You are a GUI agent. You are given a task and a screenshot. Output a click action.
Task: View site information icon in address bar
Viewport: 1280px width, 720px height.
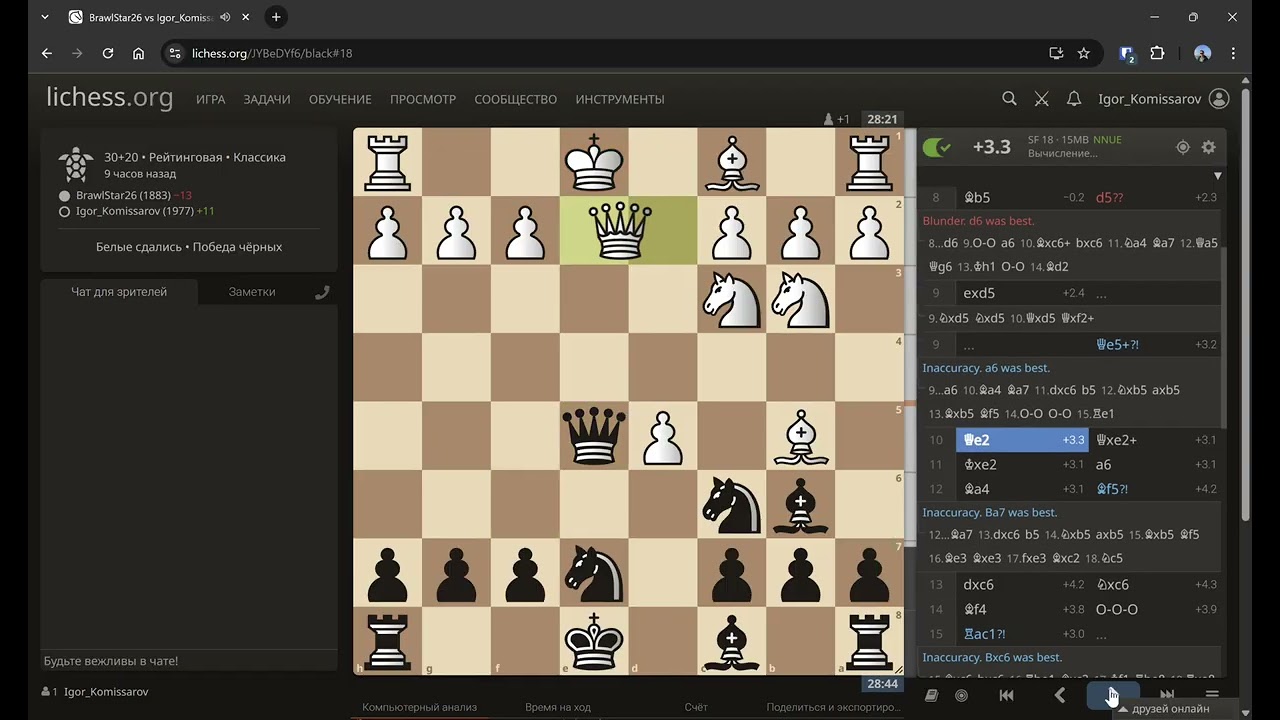coord(175,53)
